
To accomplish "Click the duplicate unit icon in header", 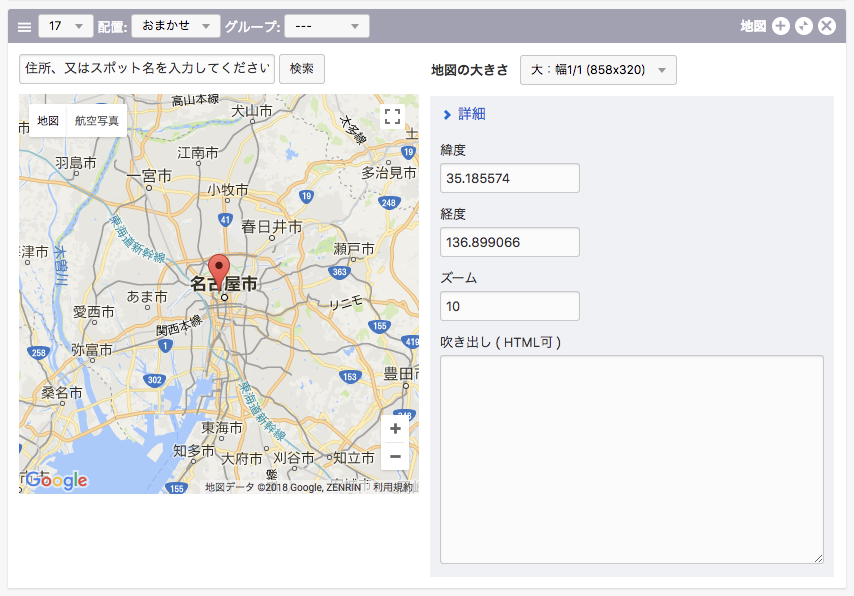I will click(804, 27).
